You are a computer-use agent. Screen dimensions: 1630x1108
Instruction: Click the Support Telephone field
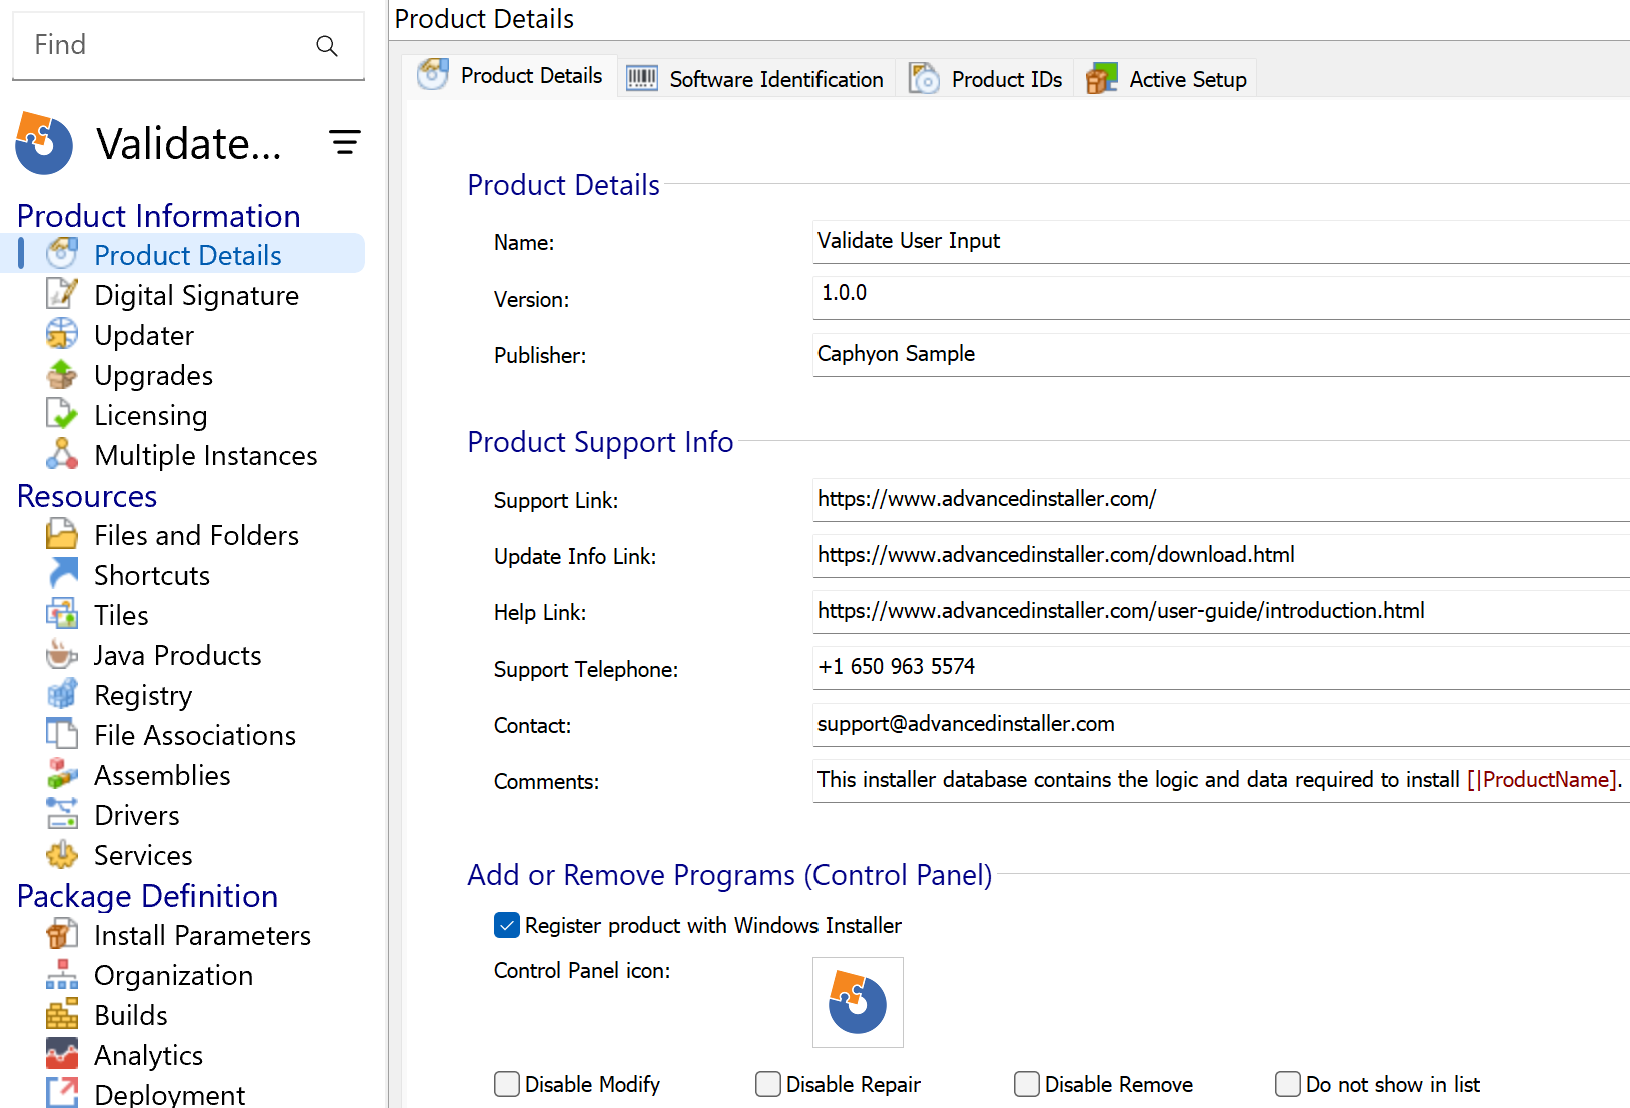pyautogui.click(x=1221, y=667)
